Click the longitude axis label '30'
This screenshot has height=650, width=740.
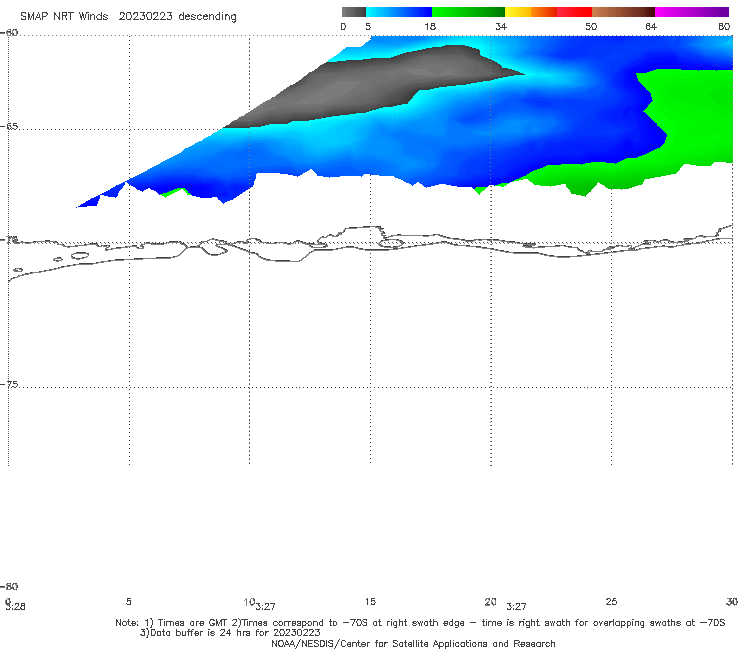pyautogui.click(x=732, y=601)
